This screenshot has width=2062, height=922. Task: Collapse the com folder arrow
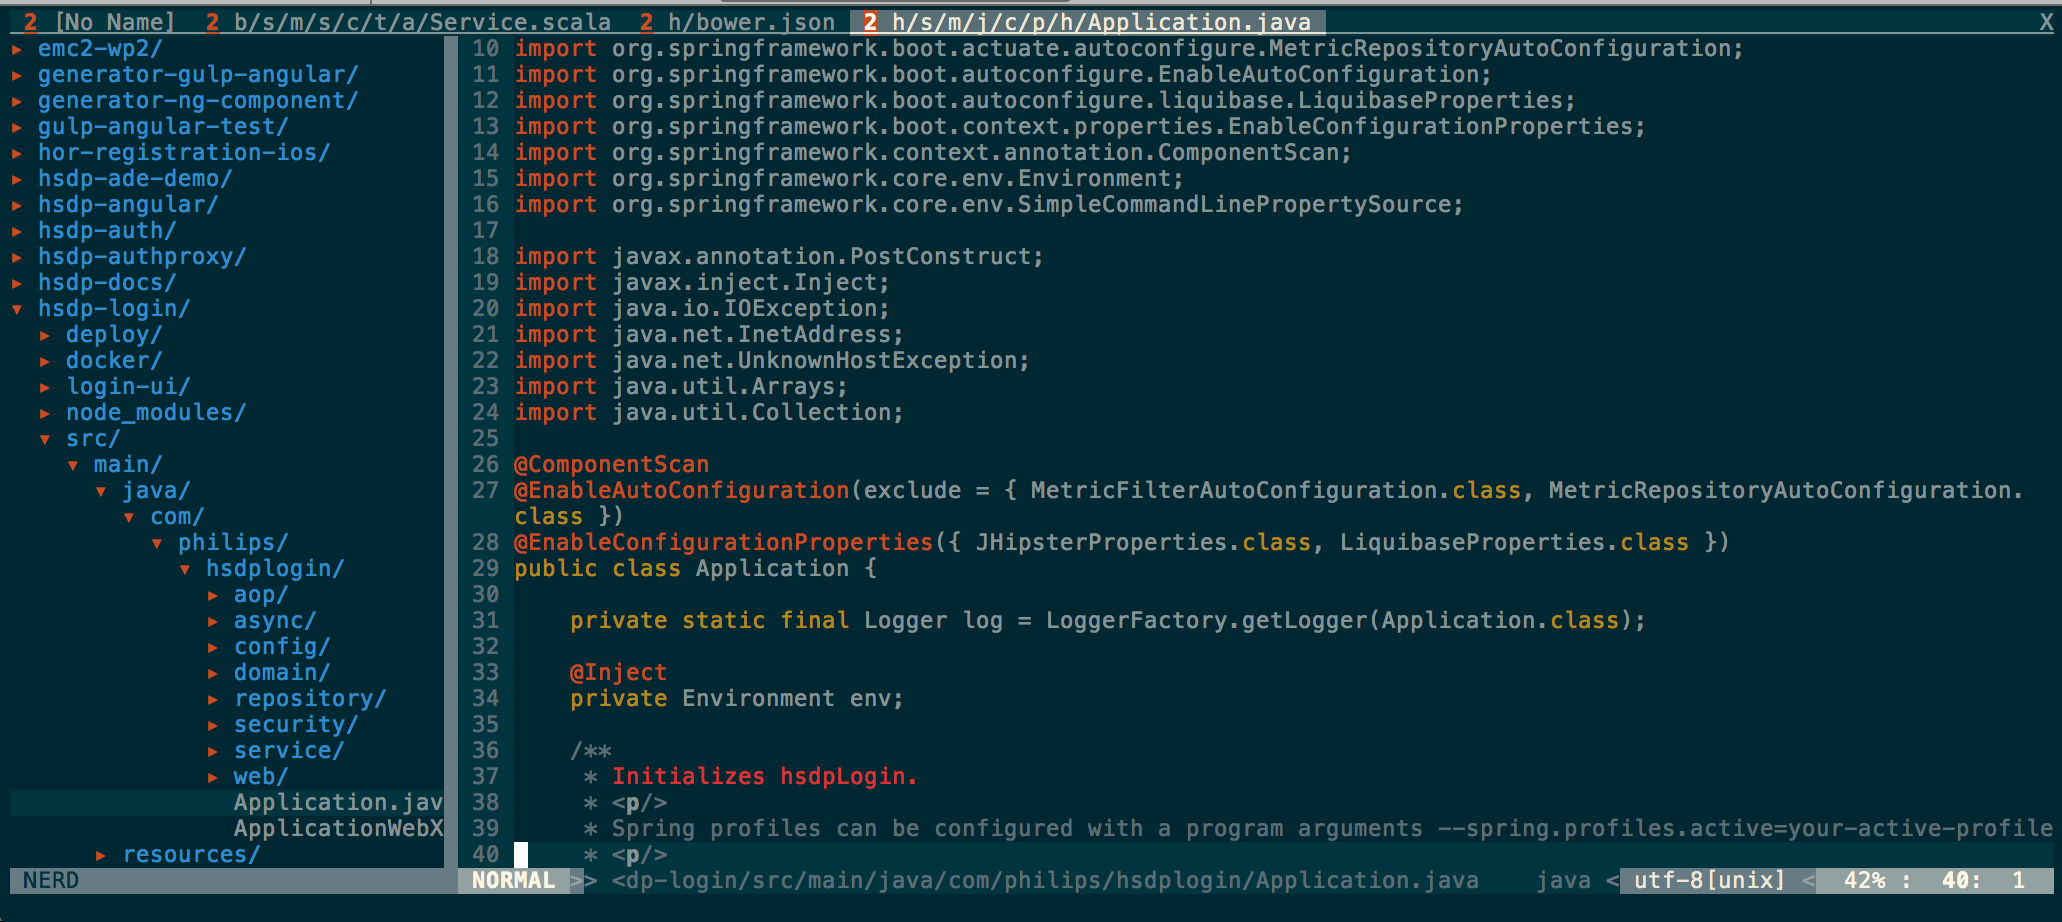point(130,517)
